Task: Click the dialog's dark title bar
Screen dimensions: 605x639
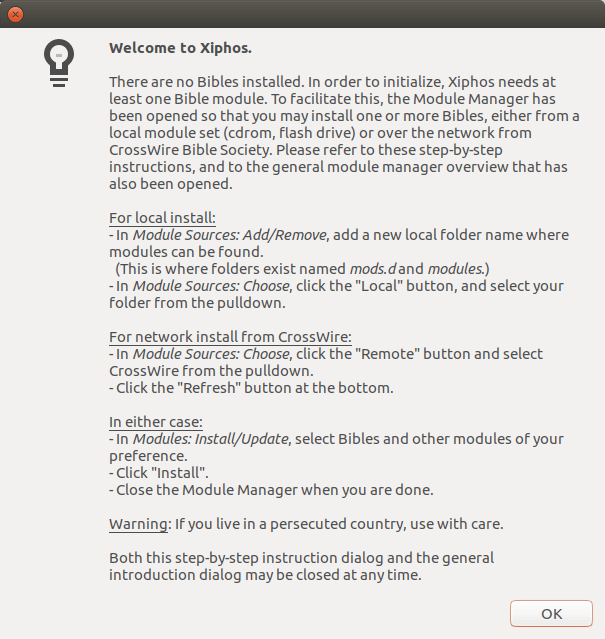Action: click(x=302, y=14)
